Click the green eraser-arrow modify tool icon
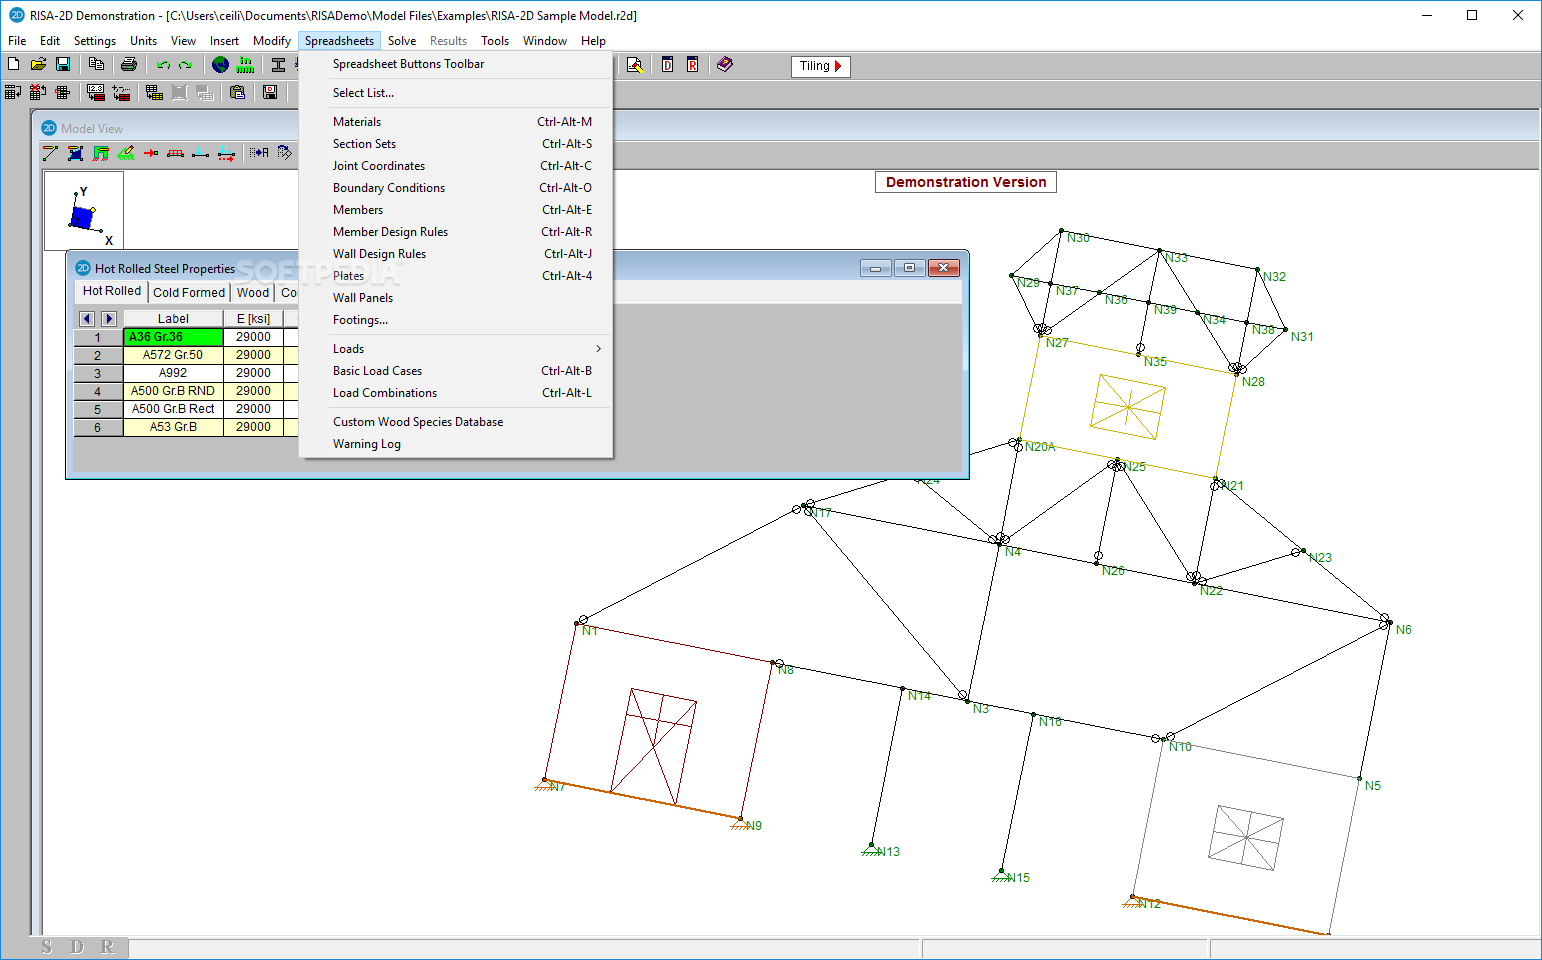Image resolution: width=1542 pixels, height=960 pixels. click(x=126, y=153)
